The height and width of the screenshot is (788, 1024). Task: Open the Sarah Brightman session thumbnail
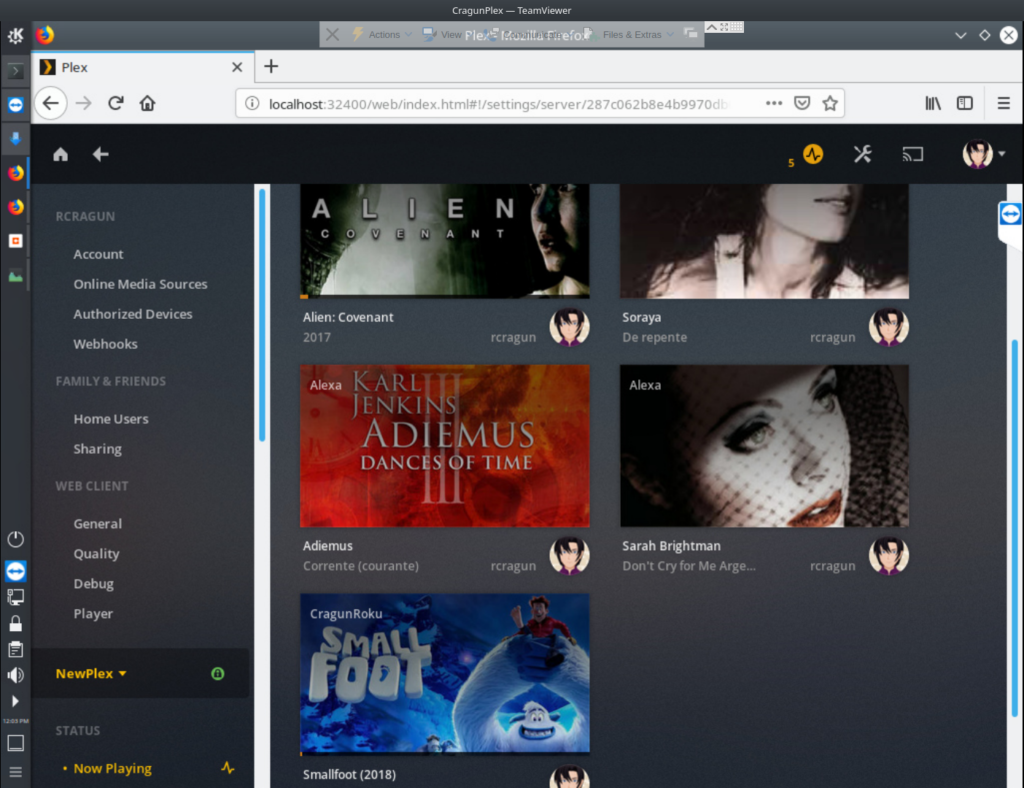click(x=764, y=446)
